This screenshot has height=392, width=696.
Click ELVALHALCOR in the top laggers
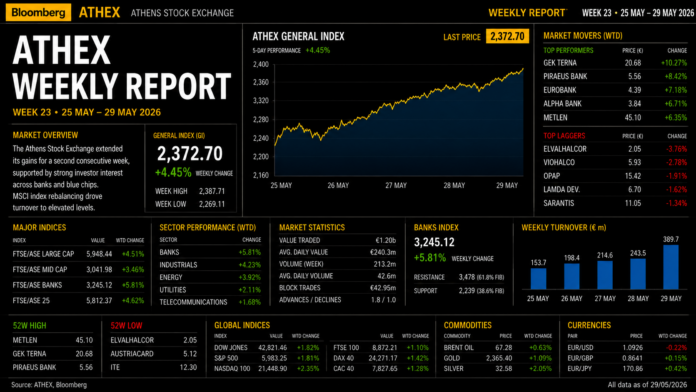(615, 149)
